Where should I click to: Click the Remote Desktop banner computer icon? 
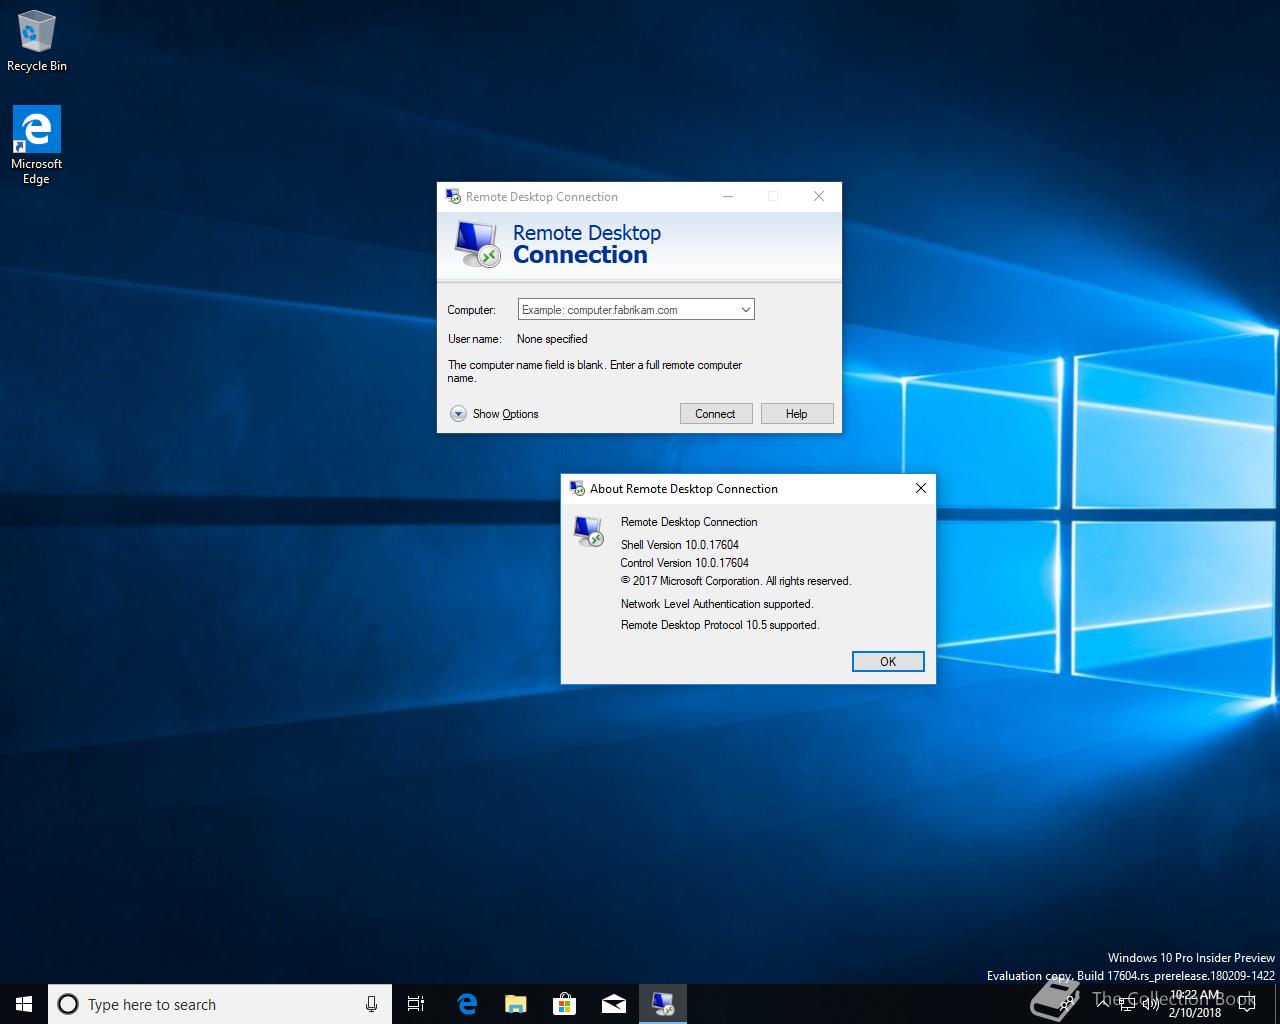tap(476, 243)
